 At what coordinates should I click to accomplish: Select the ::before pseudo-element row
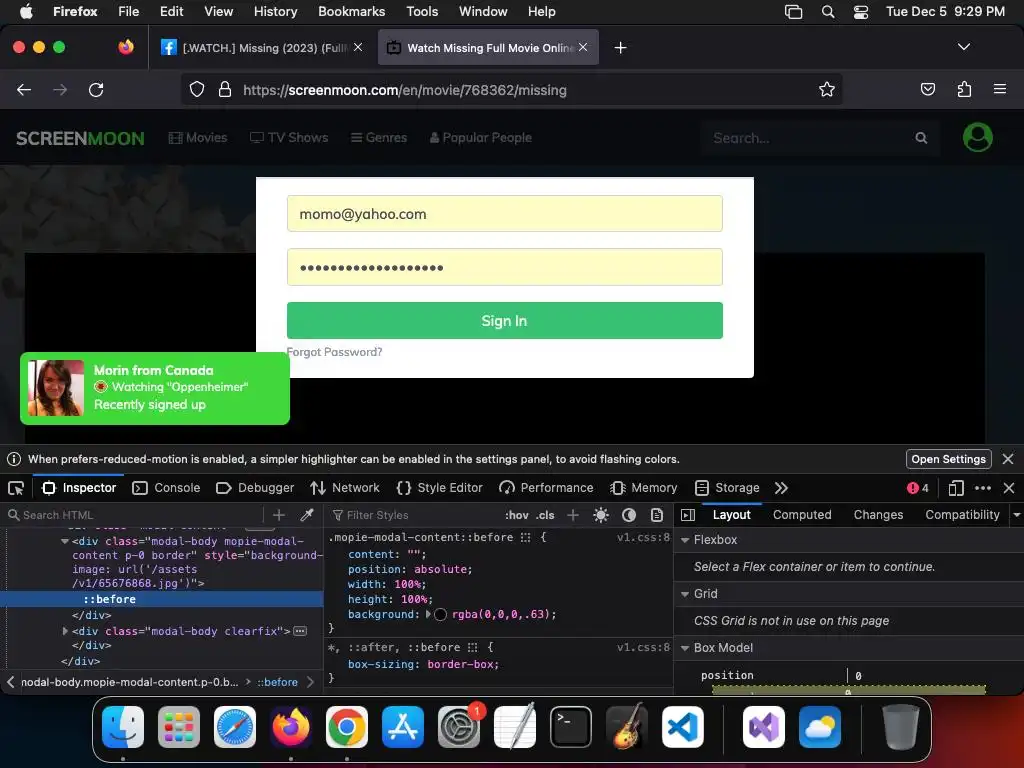click(162, 599)
